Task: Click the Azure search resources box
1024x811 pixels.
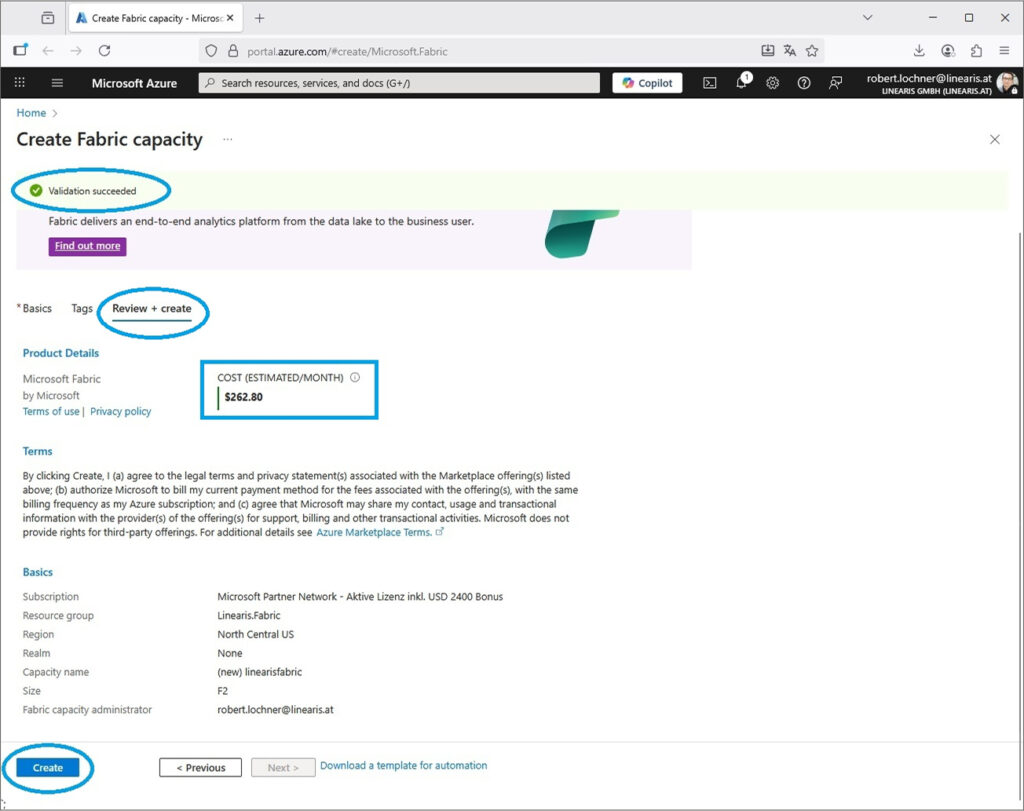Action: 399,83
